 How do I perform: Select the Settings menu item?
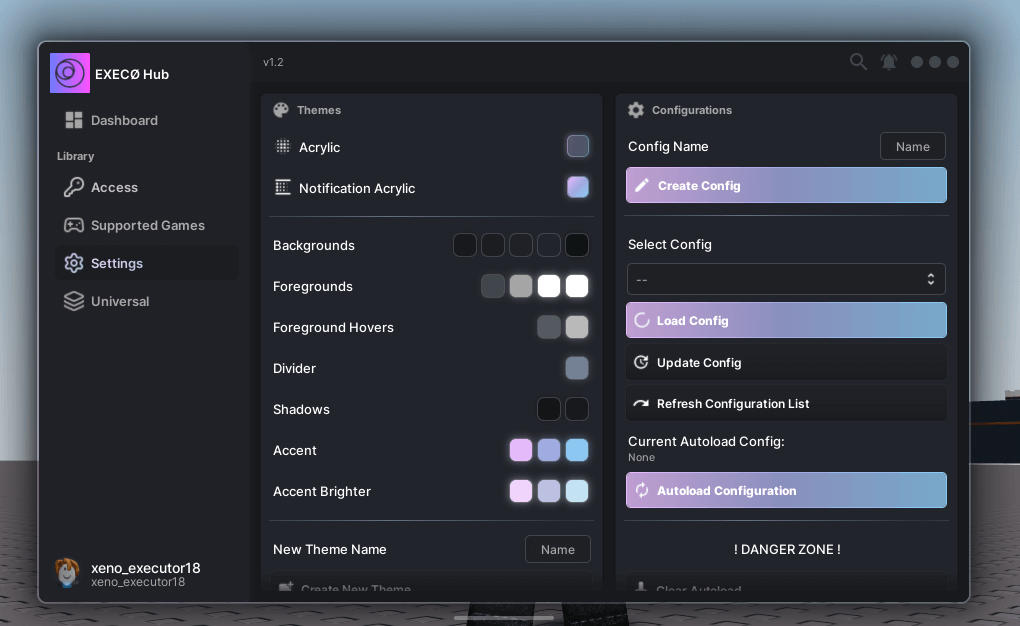pyautogui.click(x=147, y=263)
